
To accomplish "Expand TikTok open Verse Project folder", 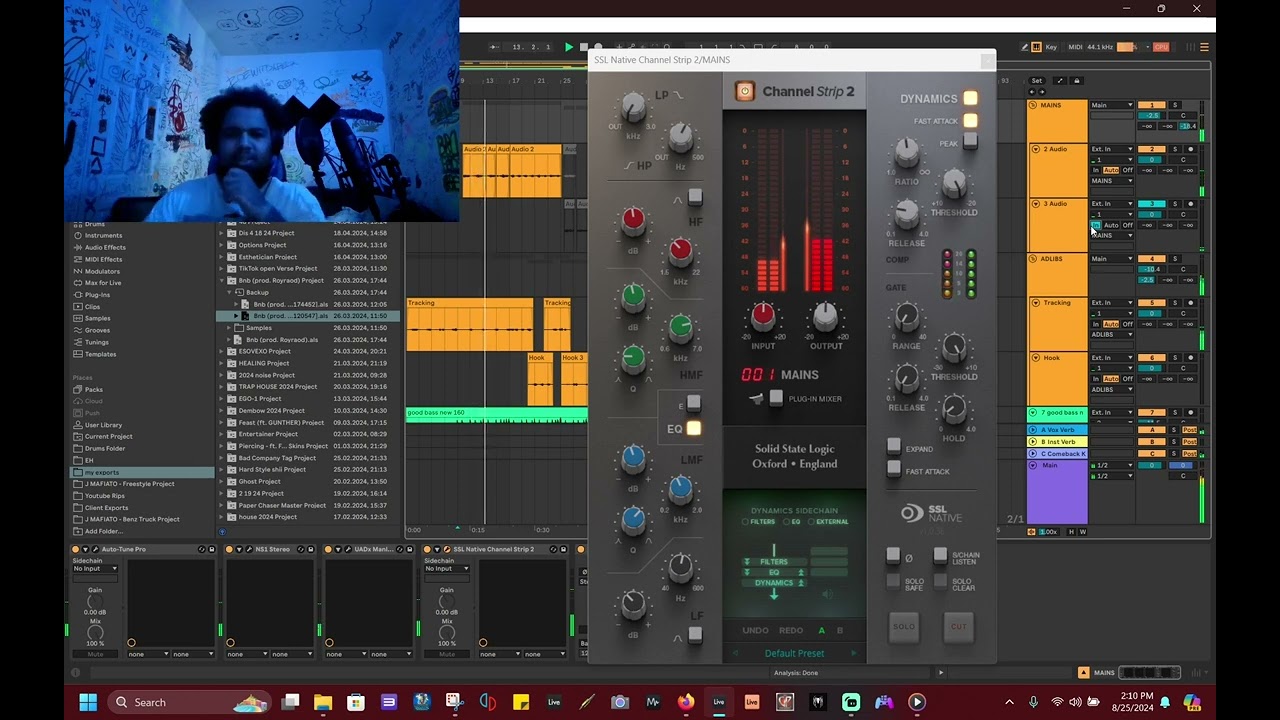I will (223, 268).
